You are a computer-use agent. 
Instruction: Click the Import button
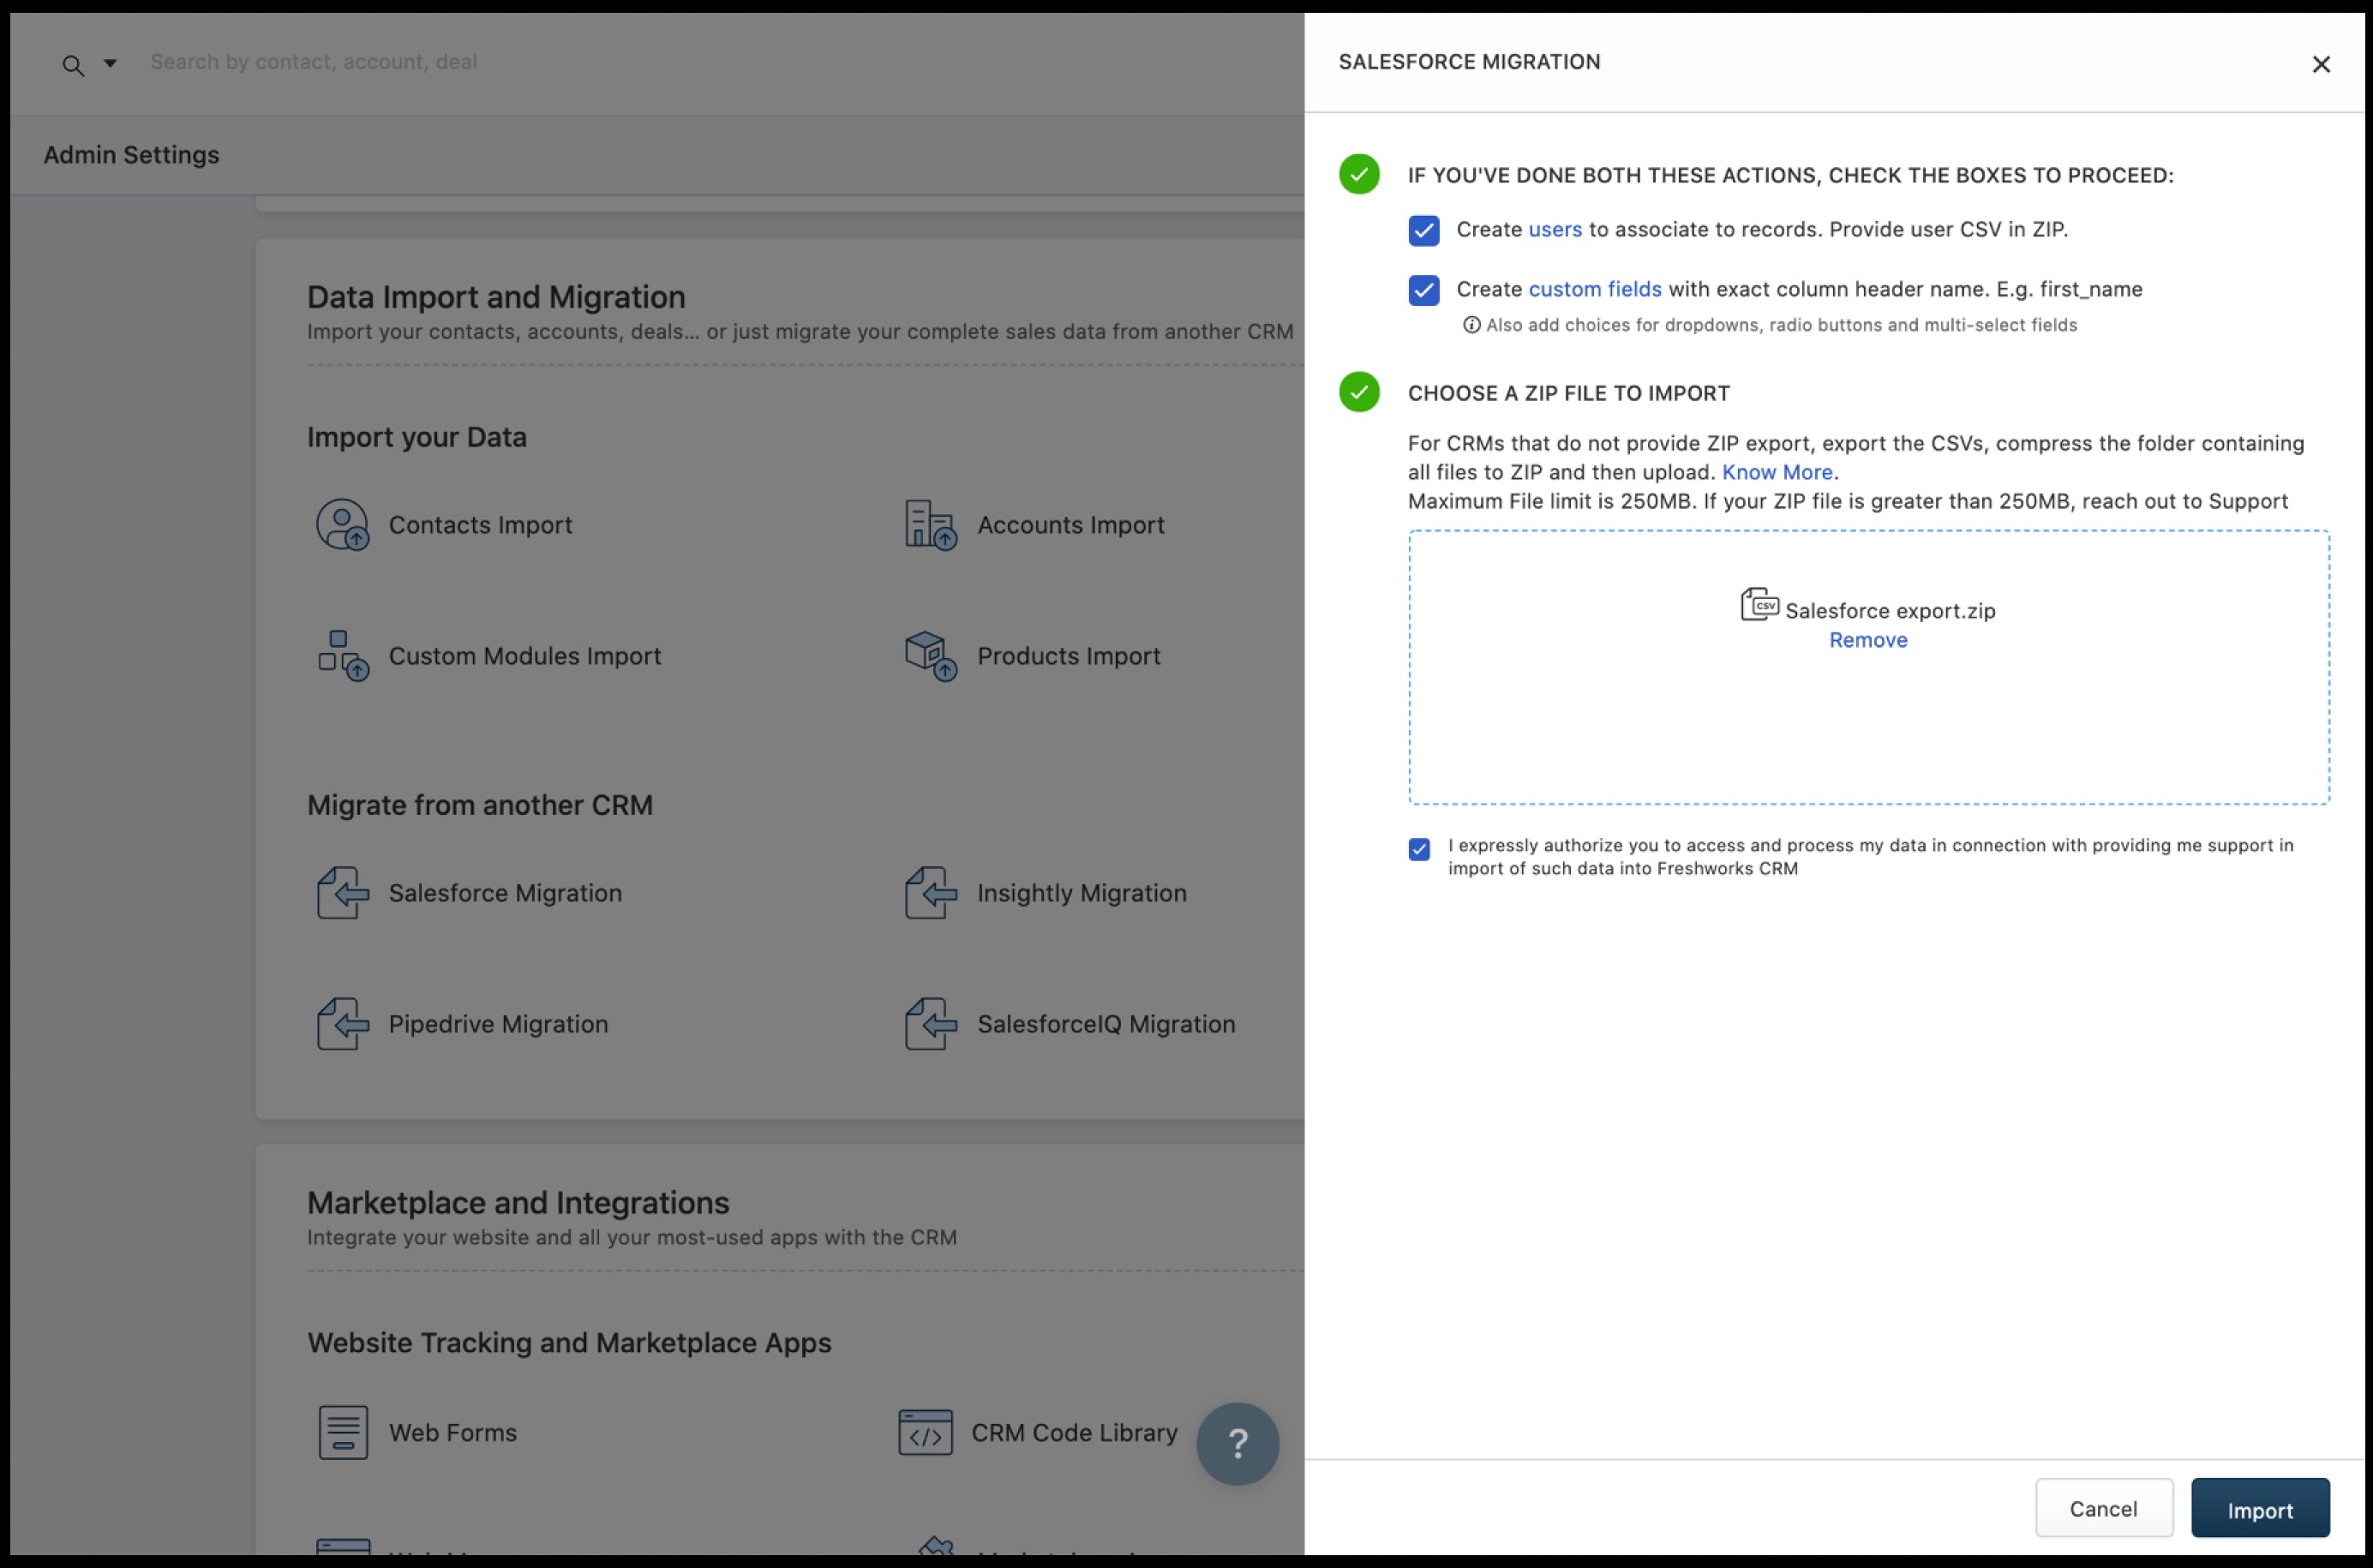[x=2259, y=1509]
